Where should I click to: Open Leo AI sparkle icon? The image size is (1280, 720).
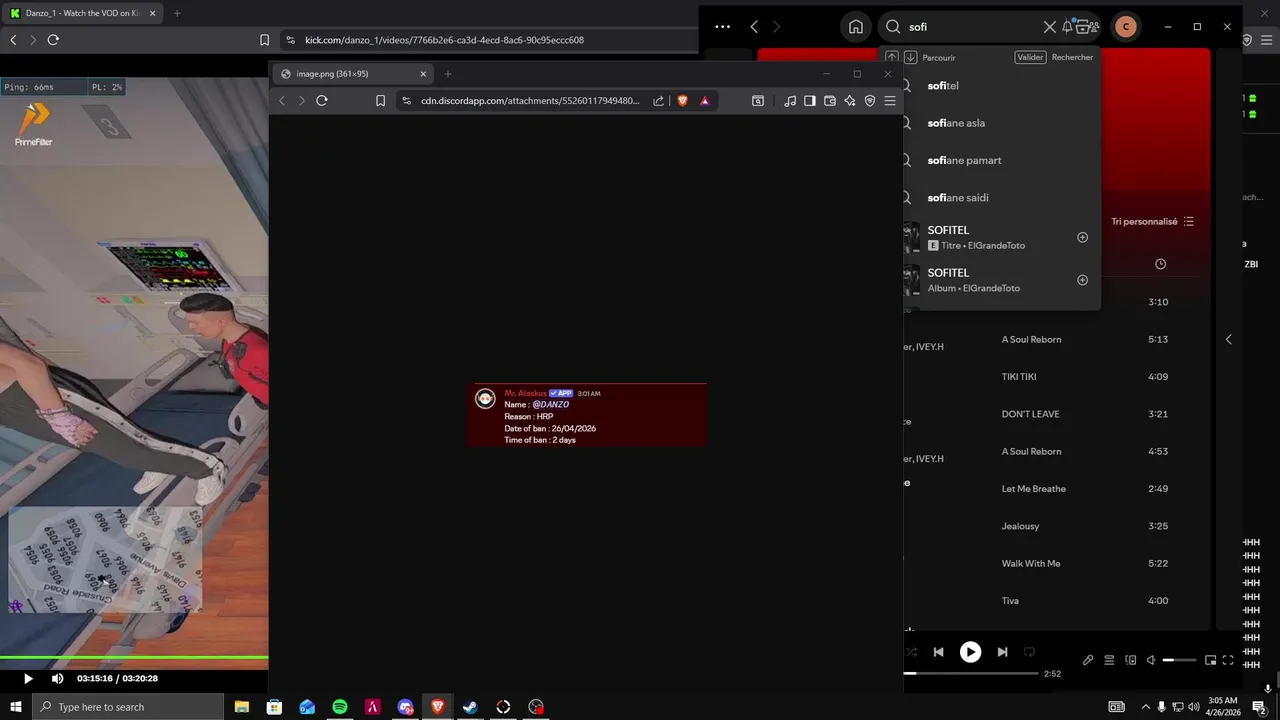click(850, 100)
